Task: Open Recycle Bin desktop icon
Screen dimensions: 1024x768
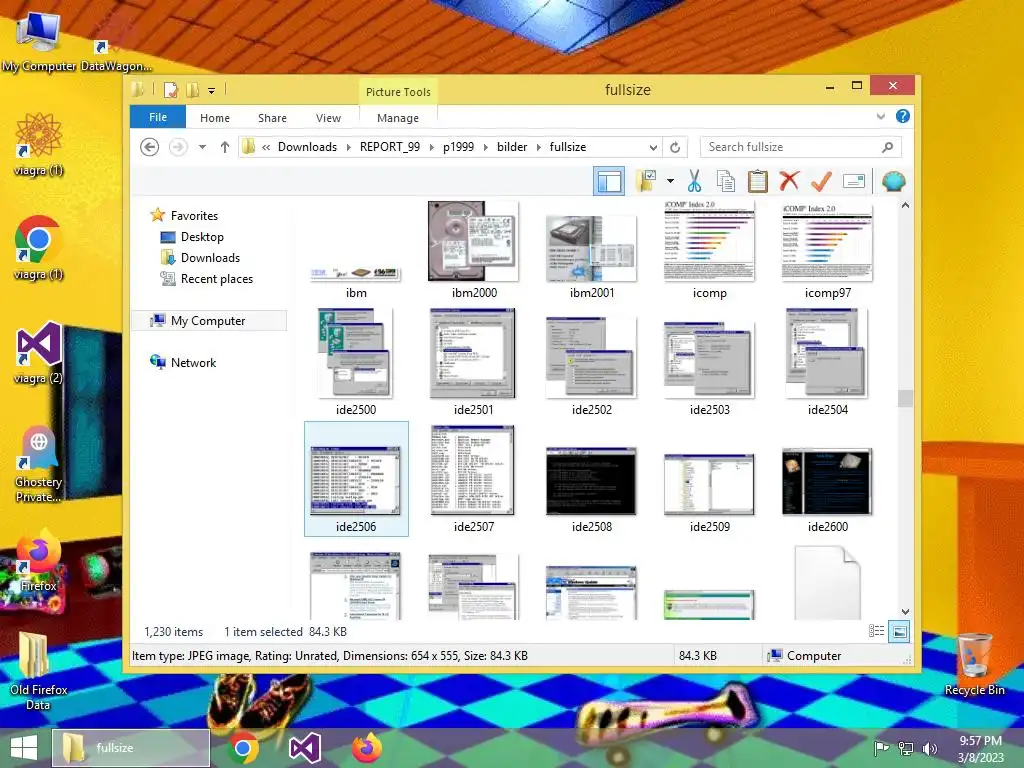Action: (x=974, y=664)
